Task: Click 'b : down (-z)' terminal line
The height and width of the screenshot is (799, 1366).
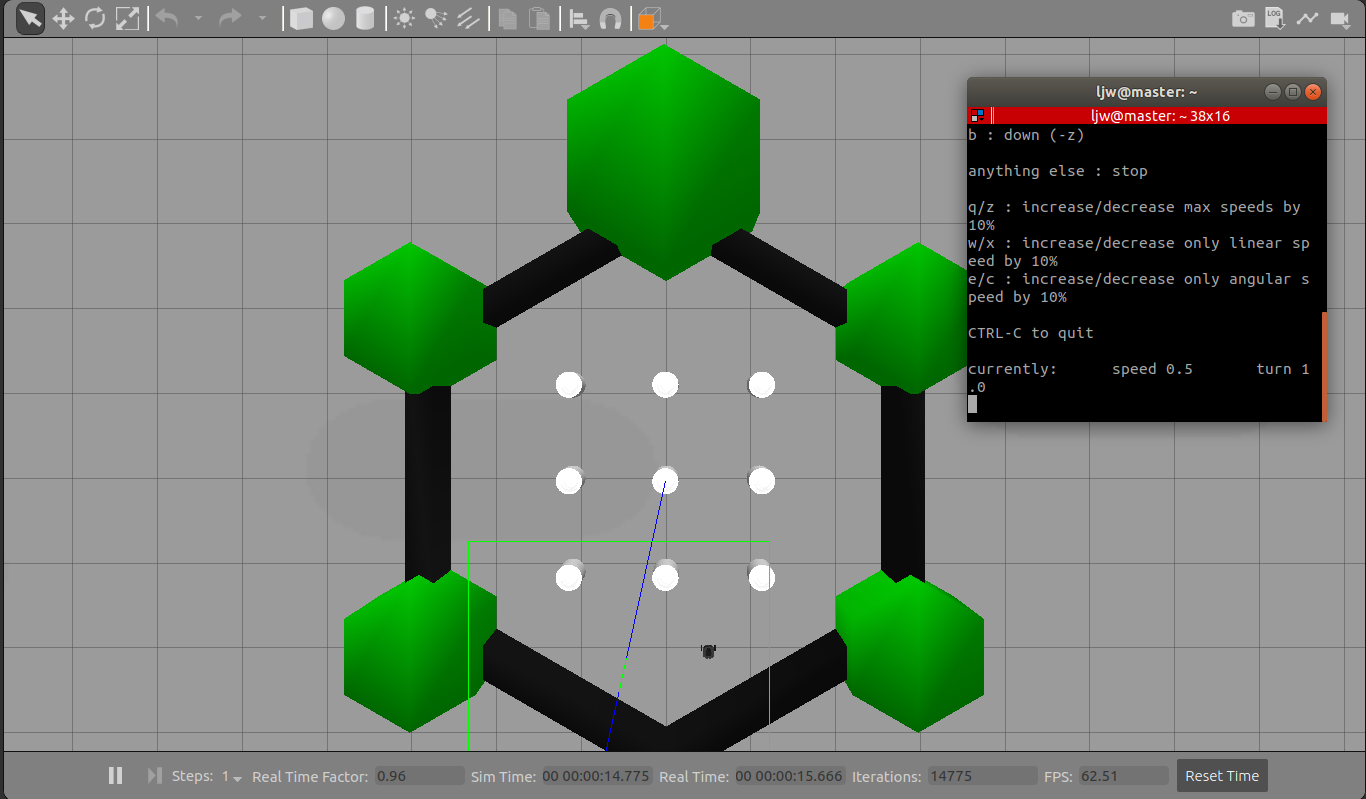Action: (1026, 135)
